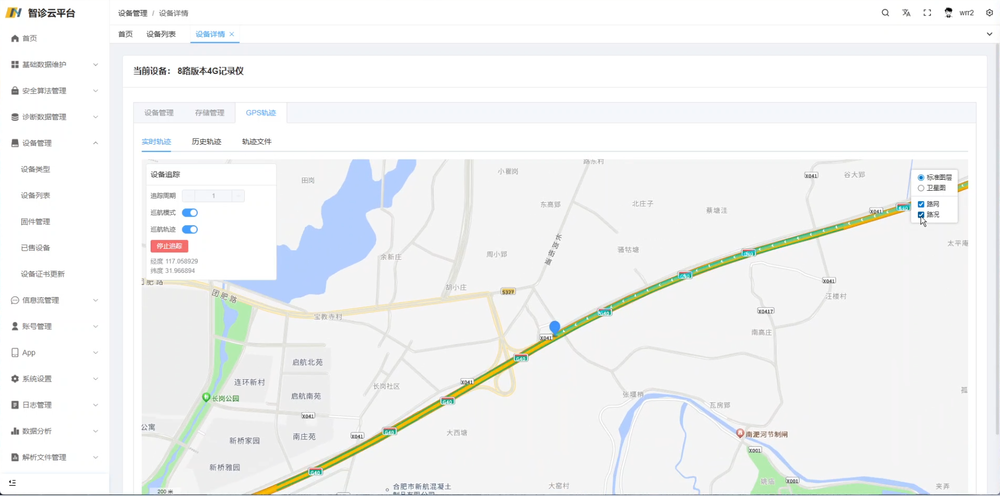Toggle the 巡航模式 switch

click(x=190, y=212)
